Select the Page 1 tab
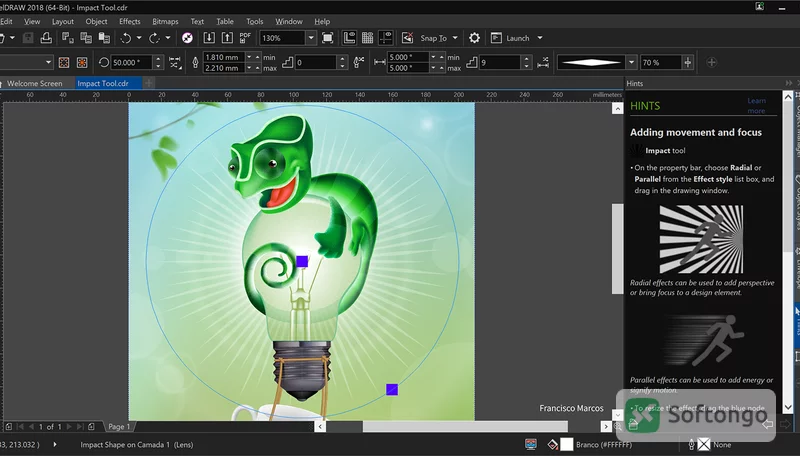 coord(119,426)
